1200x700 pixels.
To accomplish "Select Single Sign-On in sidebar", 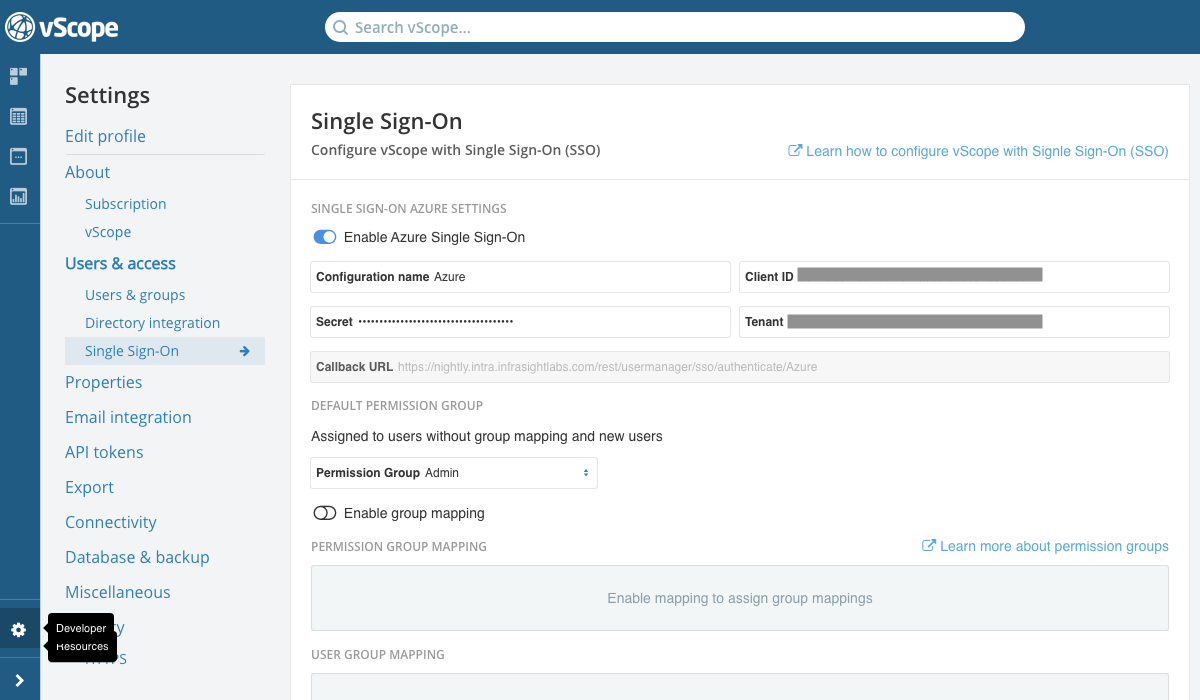I will 165,351.
